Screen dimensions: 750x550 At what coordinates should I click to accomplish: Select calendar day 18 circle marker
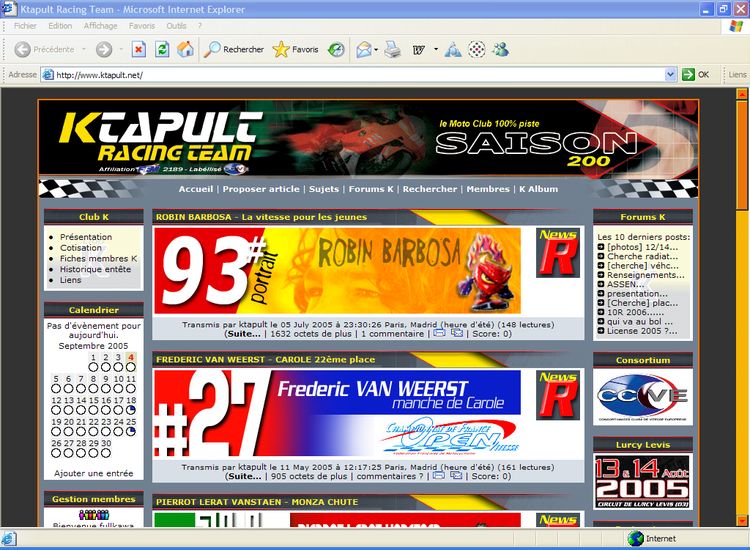tap(131, 410)
